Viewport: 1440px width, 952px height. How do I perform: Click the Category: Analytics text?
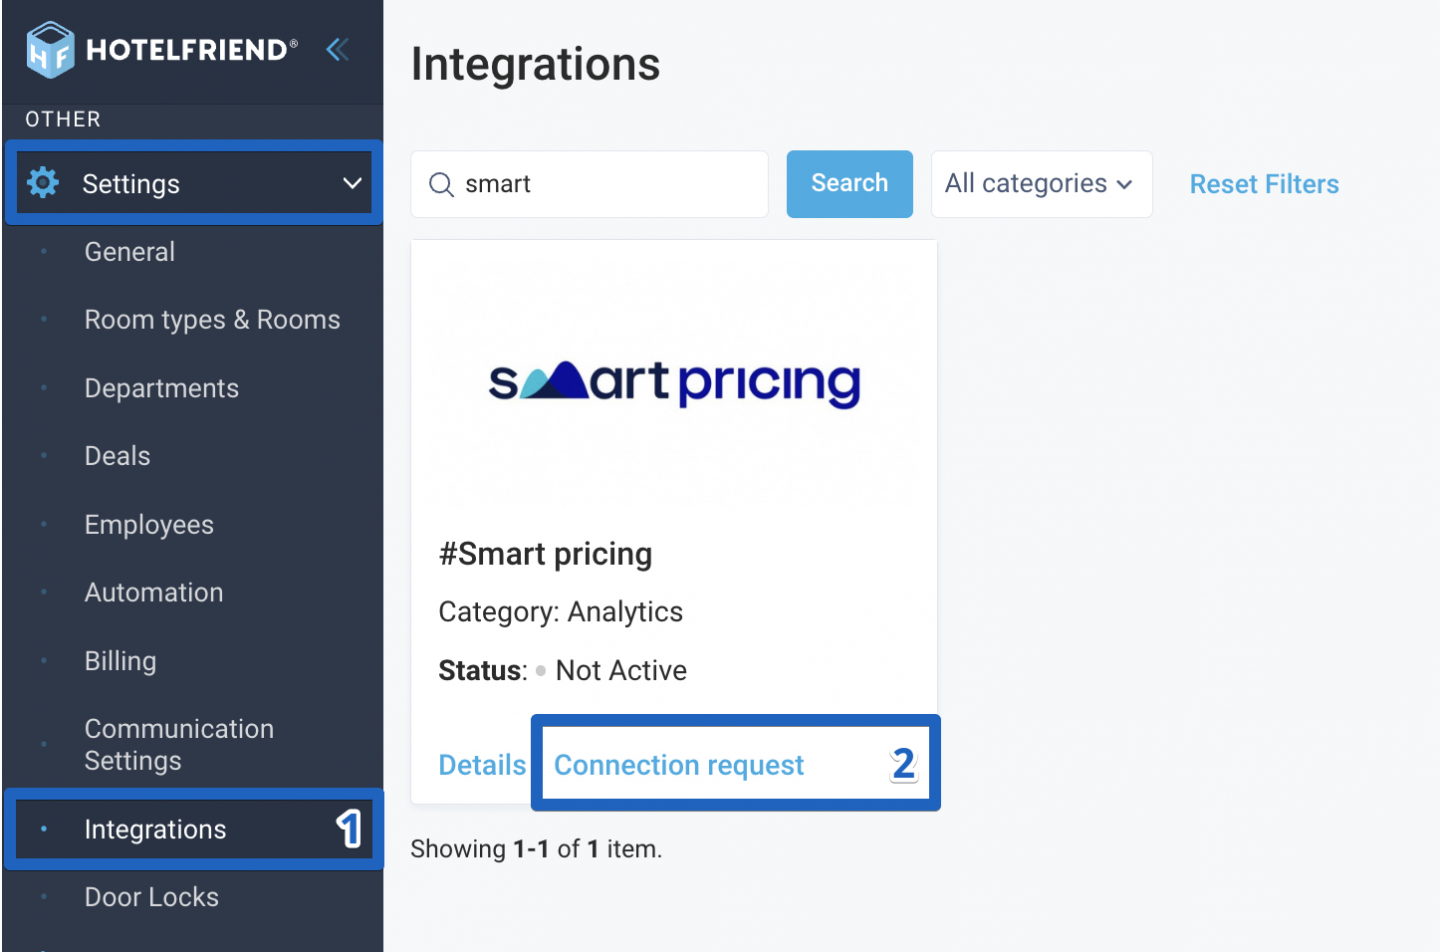[x=561, y=612]
